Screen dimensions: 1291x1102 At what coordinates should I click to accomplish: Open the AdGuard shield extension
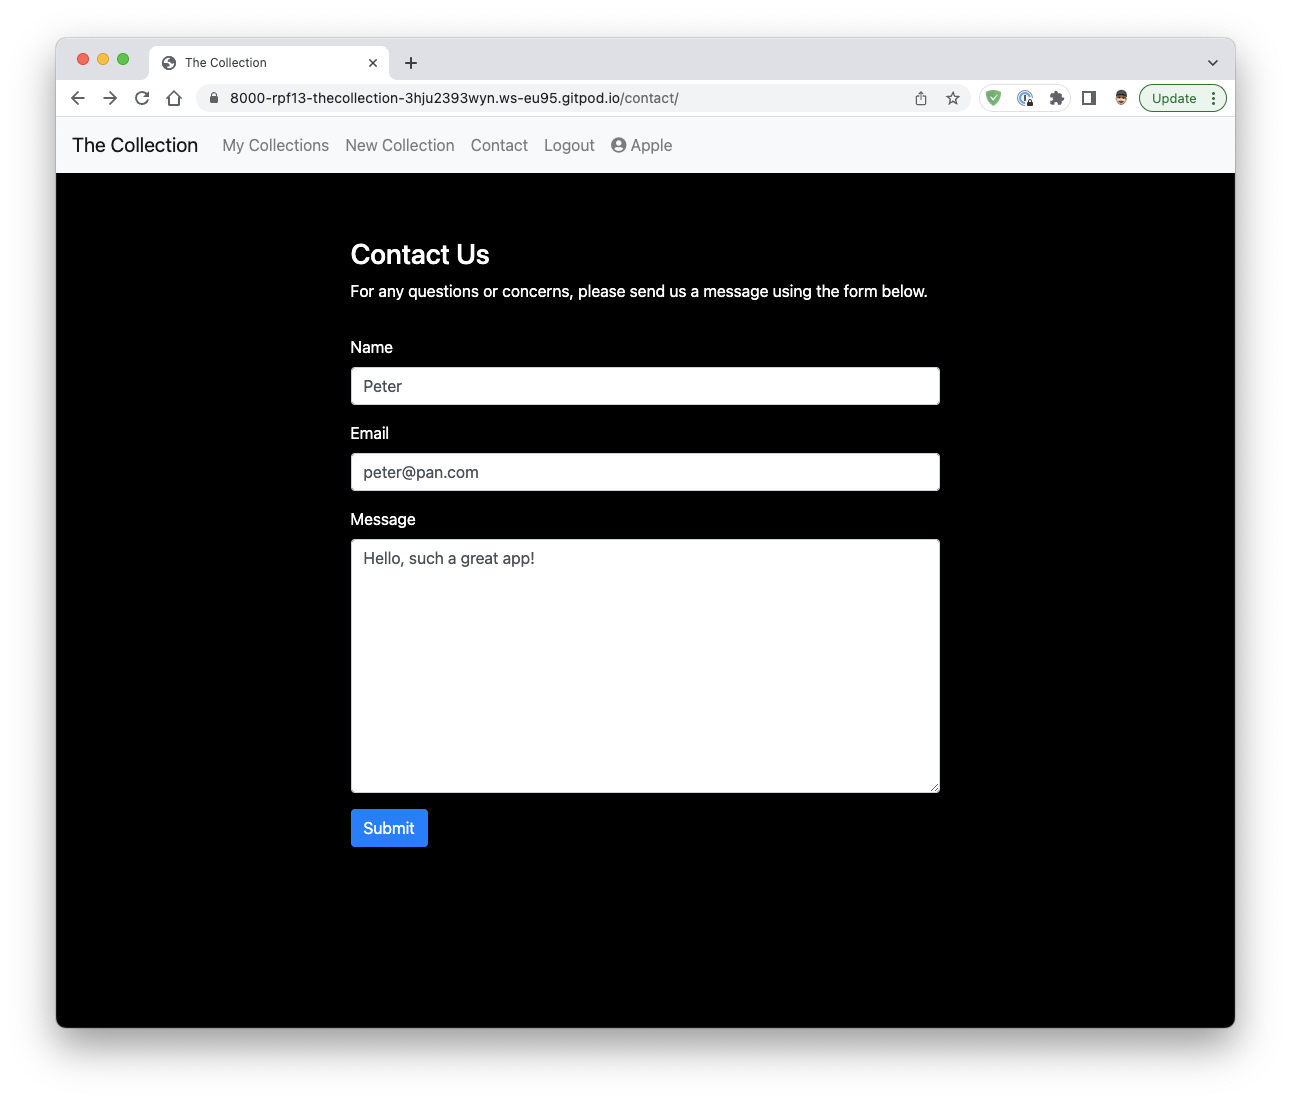[x=992, y=98]
